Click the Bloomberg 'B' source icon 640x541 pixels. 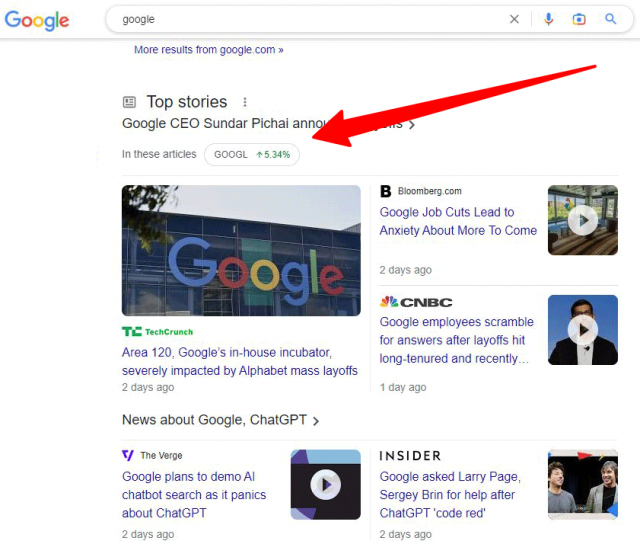pyautogui.click(x=385, y=191)
